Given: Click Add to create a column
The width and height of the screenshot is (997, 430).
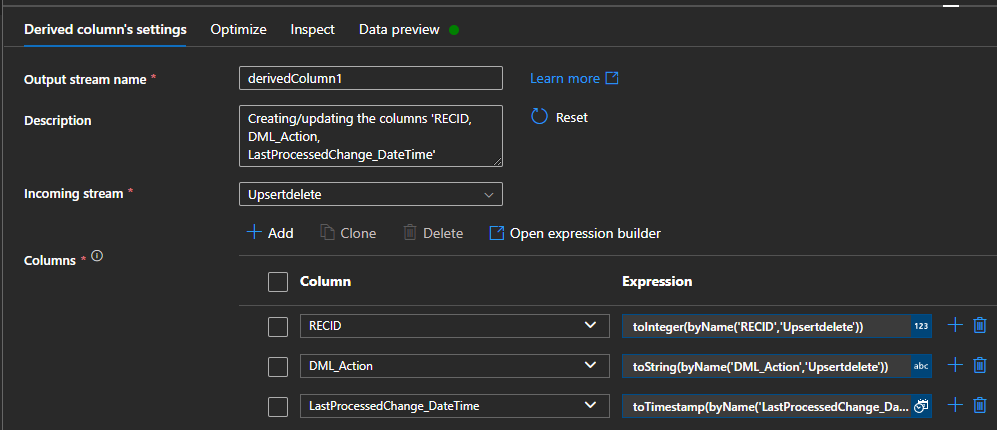Looking at the screenshot, I should click(270, 233).
